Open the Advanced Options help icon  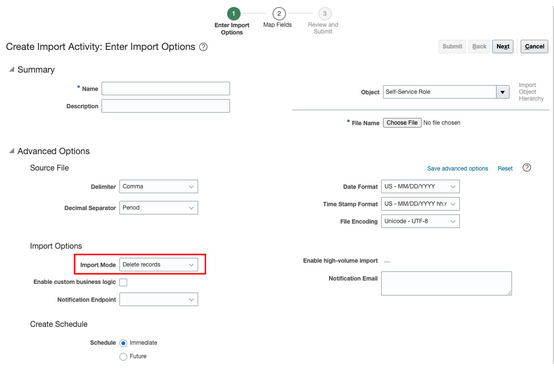pyautogui.click(x=526, y=168)
